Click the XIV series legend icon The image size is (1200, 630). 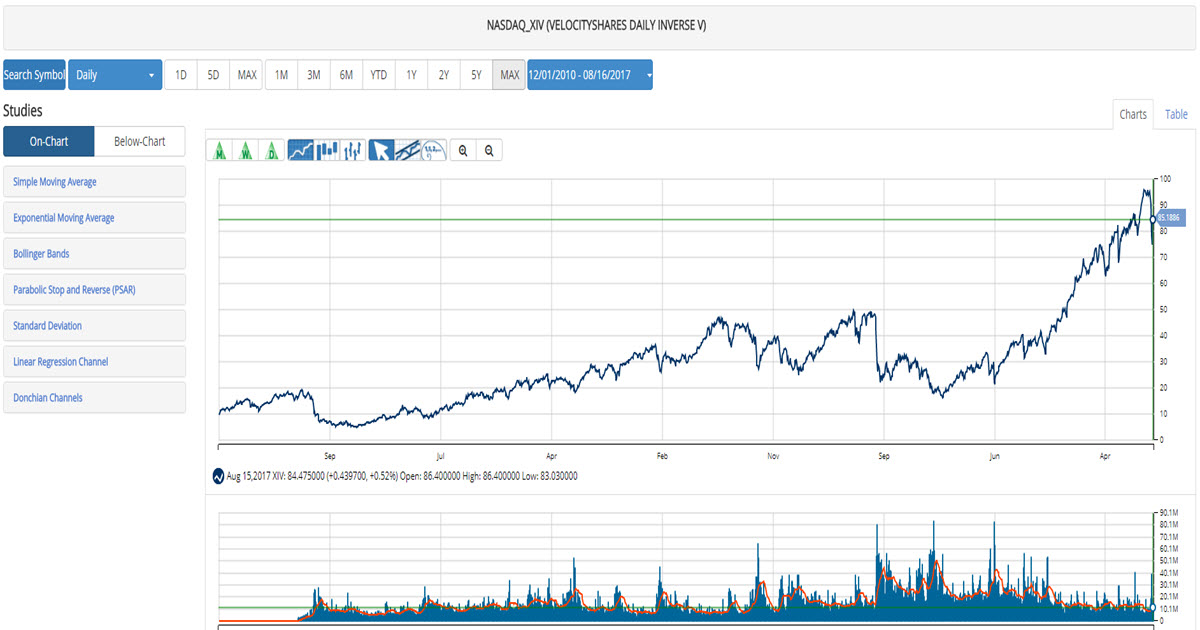coord(220,477)
